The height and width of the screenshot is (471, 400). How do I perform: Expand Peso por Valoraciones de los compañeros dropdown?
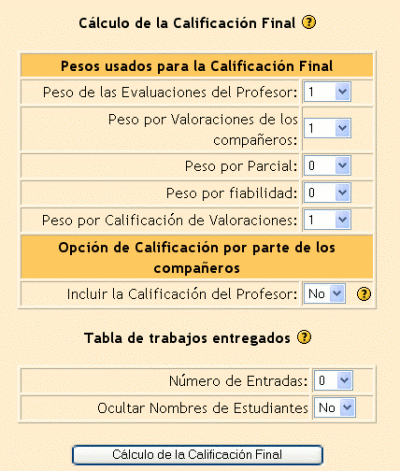pyautogui.click(x=327, y=128)
